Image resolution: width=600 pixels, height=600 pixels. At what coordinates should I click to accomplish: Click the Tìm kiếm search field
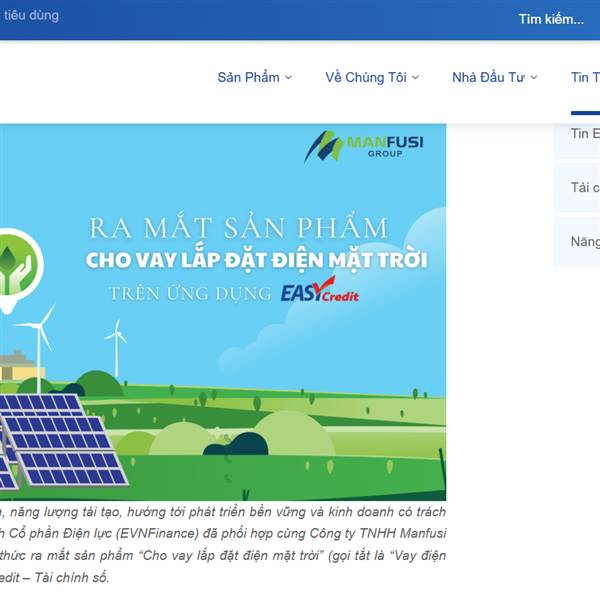[x=551, y=19]
